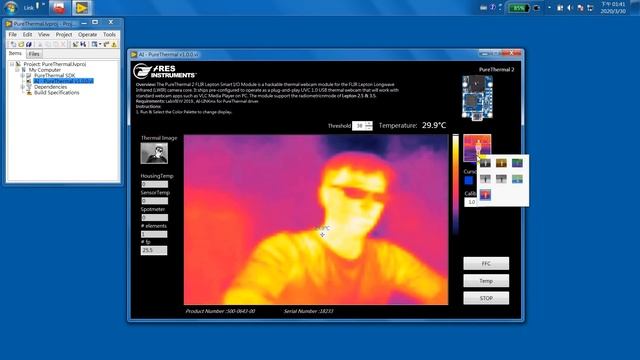Open the red taskbar application button
This screenshot has height=360, width=640.
[59, 7]
